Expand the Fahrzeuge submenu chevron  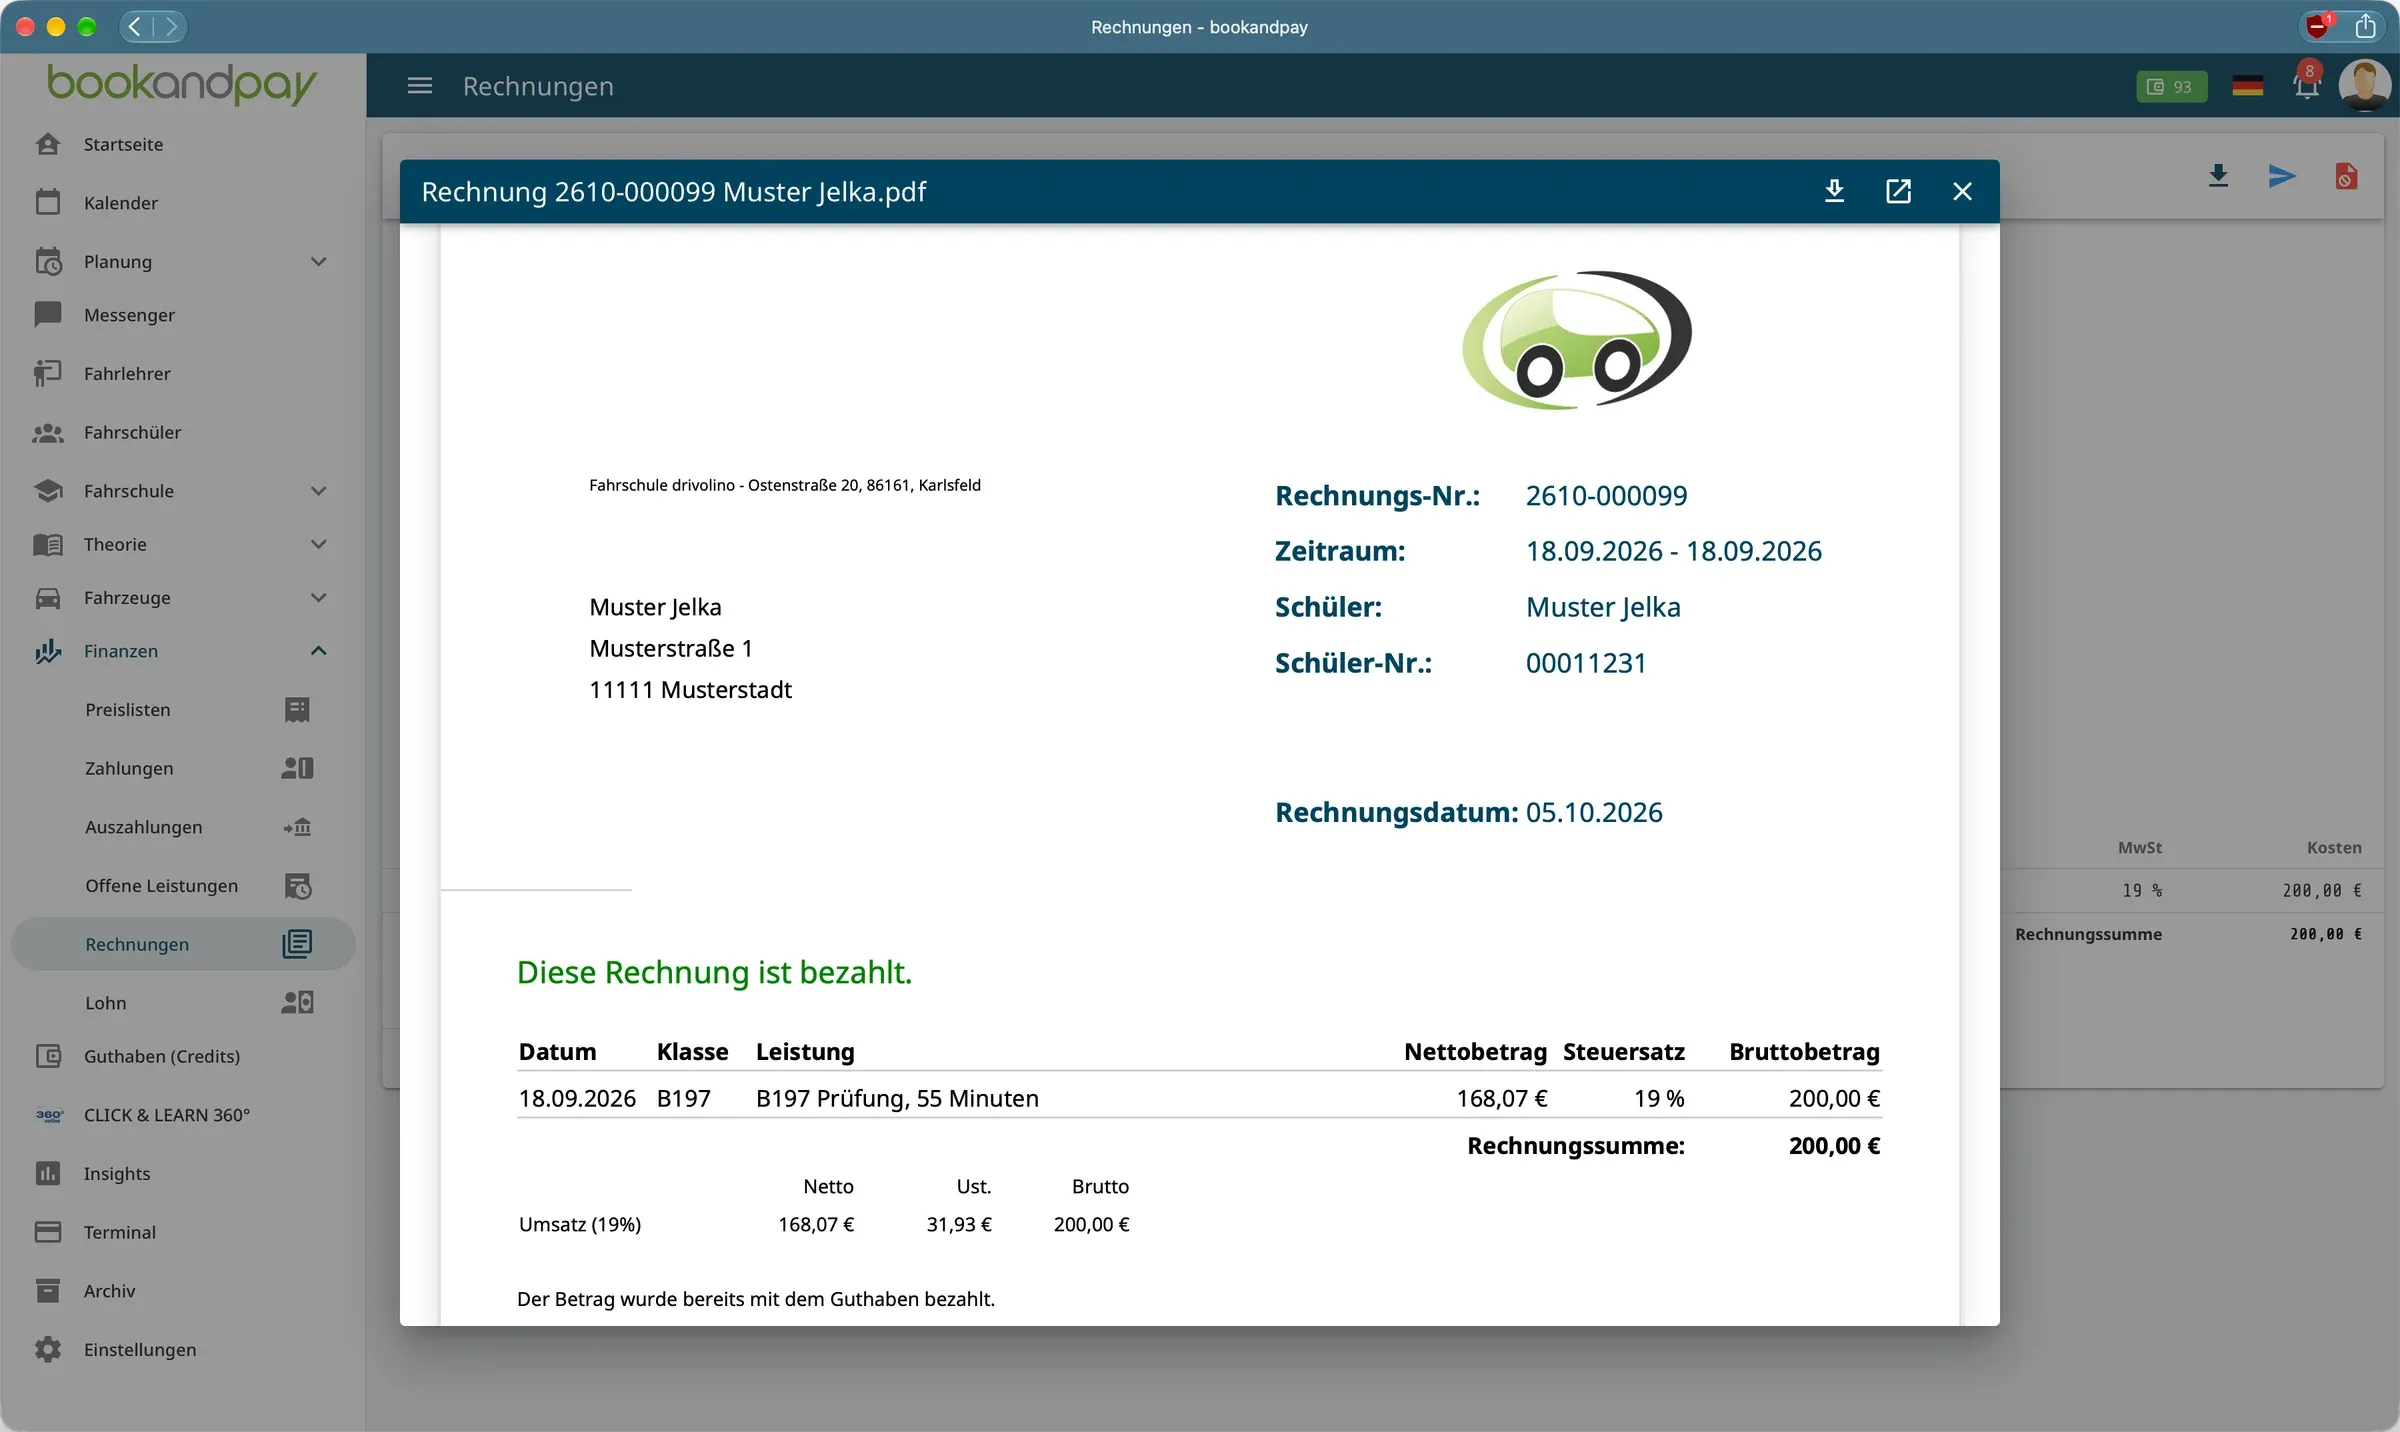point(318,598)
